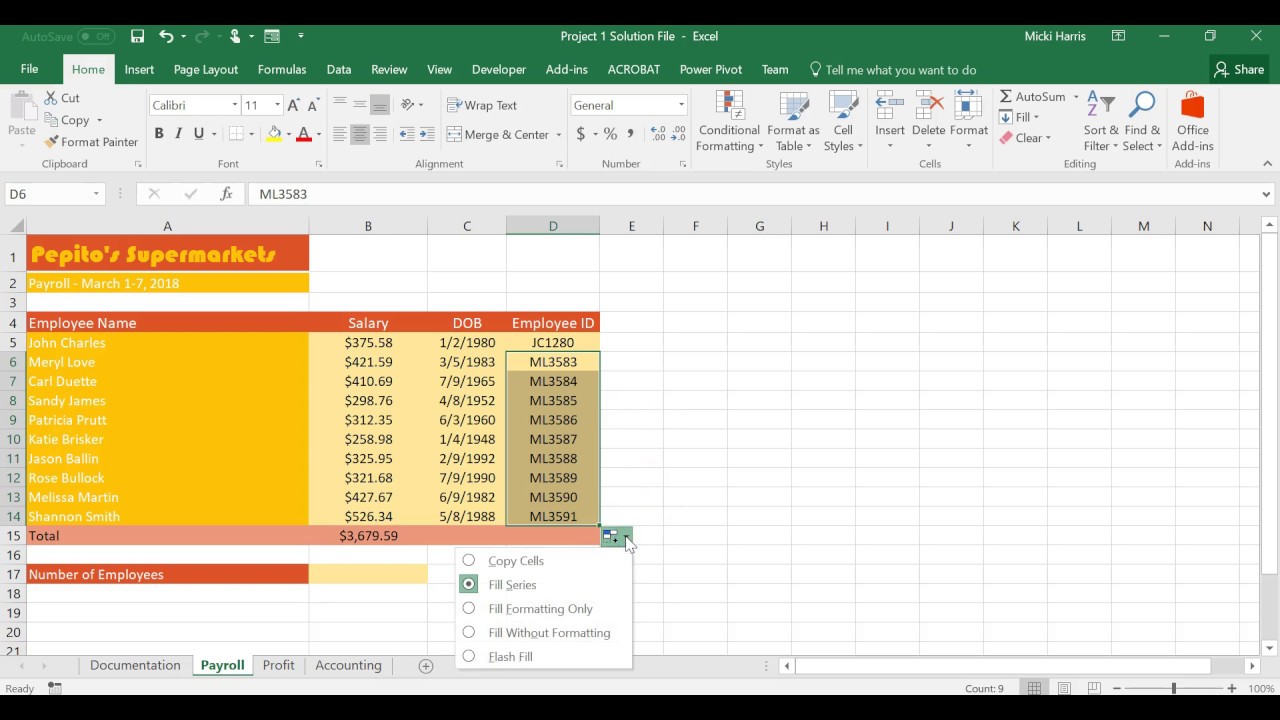Toggle Wrap Text for selected cells

(x=482, y=105)
